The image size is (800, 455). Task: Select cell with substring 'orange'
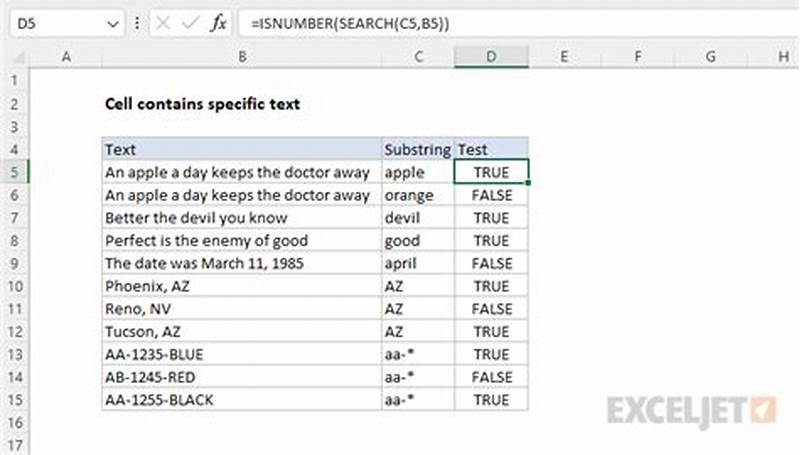pos(418,195)
